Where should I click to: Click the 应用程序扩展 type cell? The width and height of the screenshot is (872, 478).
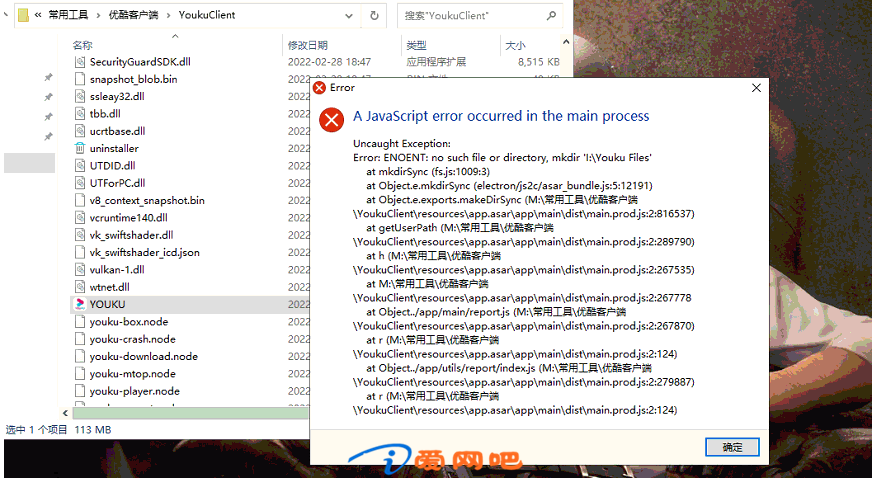pyautogui.click(x=436, y=62)
